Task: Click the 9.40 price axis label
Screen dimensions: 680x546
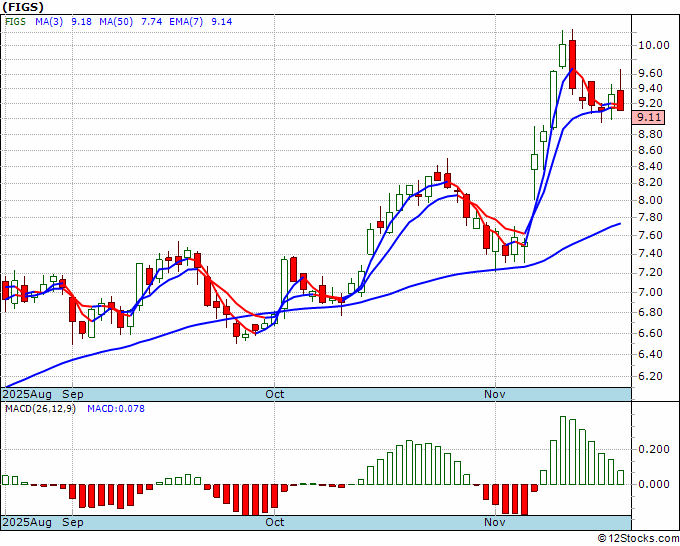Action: tap(651, 88)
